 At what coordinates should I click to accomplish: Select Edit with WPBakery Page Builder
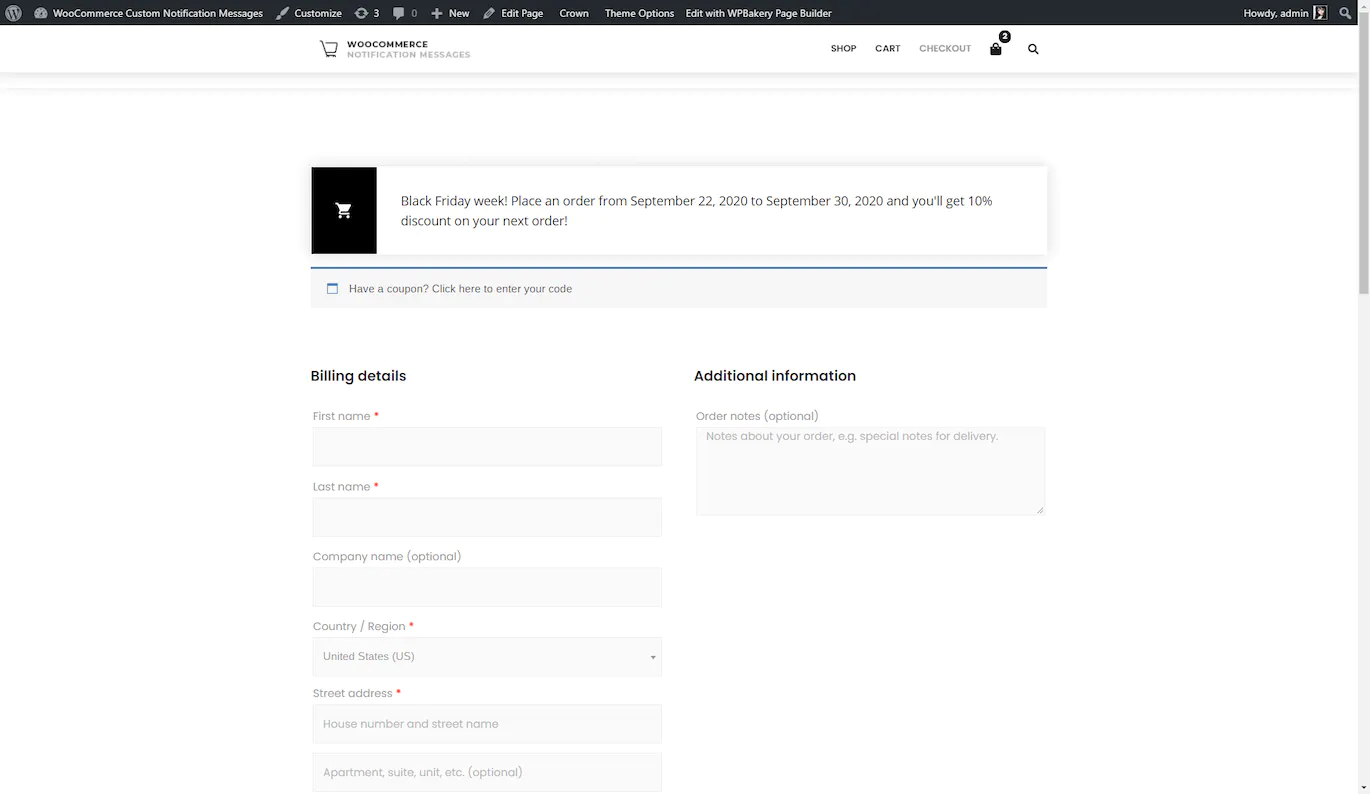point(759,13)
